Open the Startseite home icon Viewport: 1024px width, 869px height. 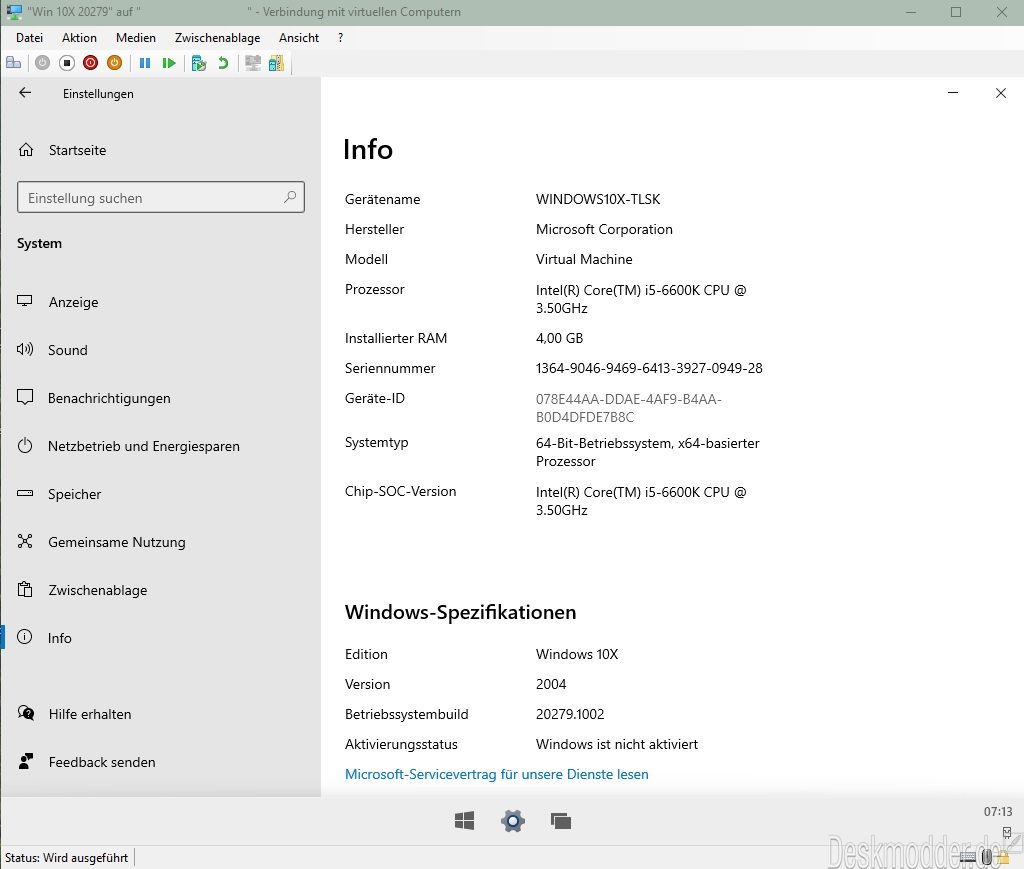(26, 150)
